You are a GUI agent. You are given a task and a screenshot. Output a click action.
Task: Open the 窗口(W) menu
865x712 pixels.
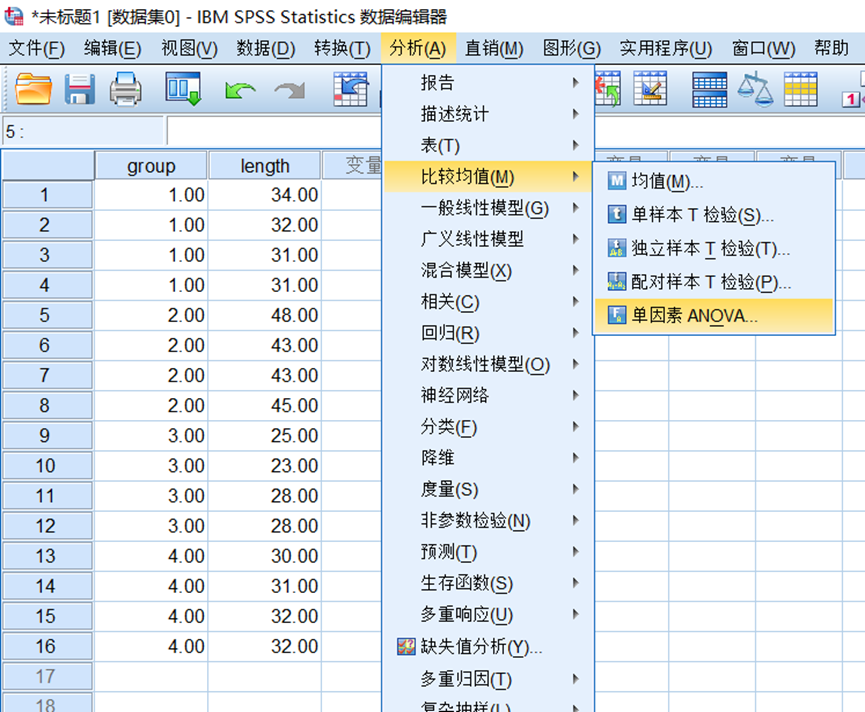[763, 49]
